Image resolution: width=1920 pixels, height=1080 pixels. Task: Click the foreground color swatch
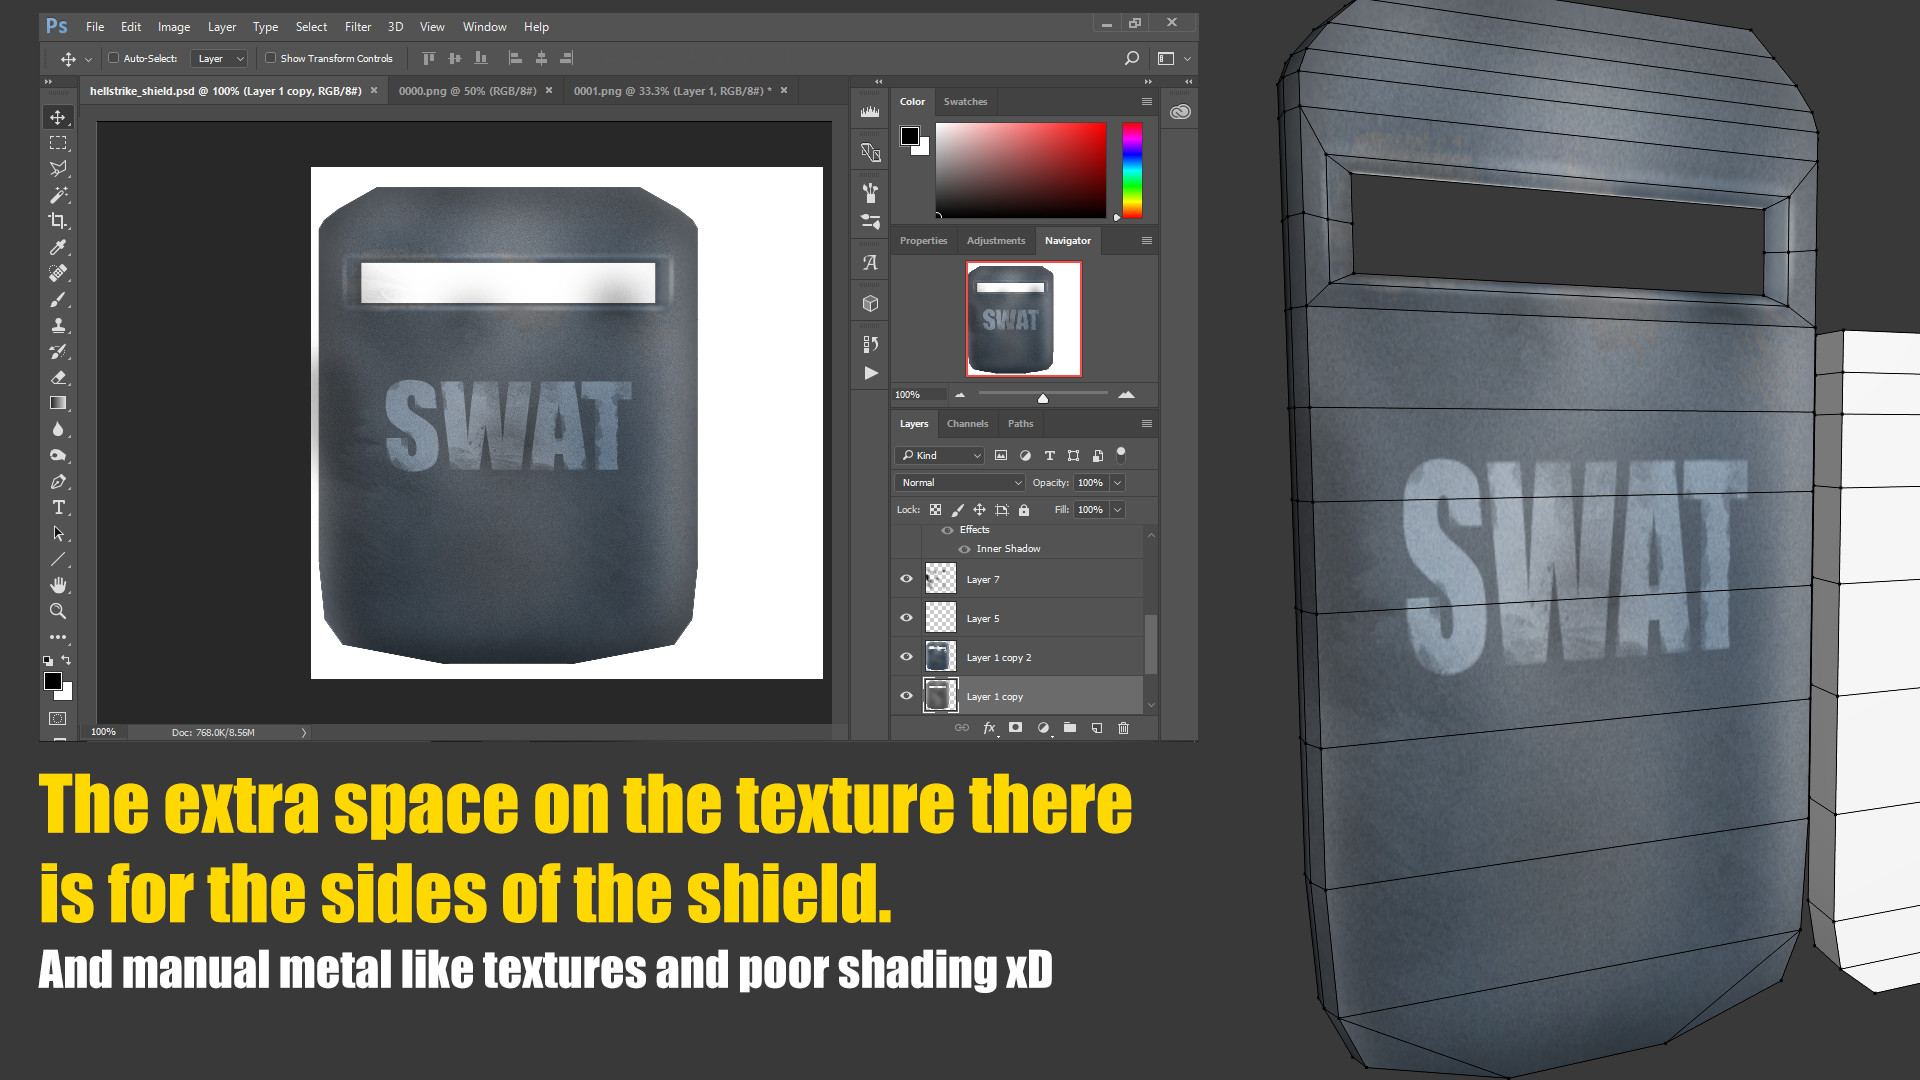(53, 681)
